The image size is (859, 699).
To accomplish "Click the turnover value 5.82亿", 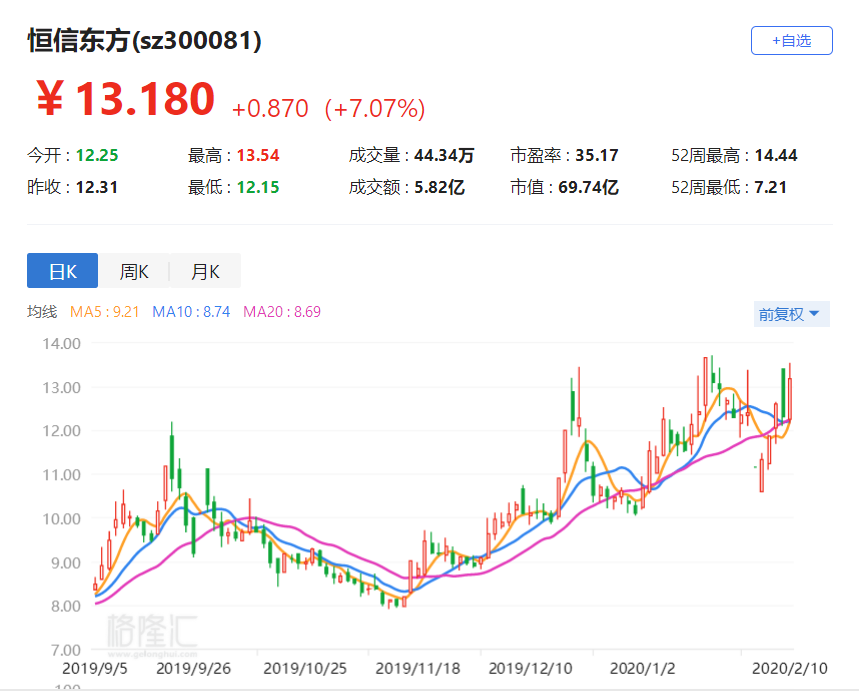I will coord(439,187).
